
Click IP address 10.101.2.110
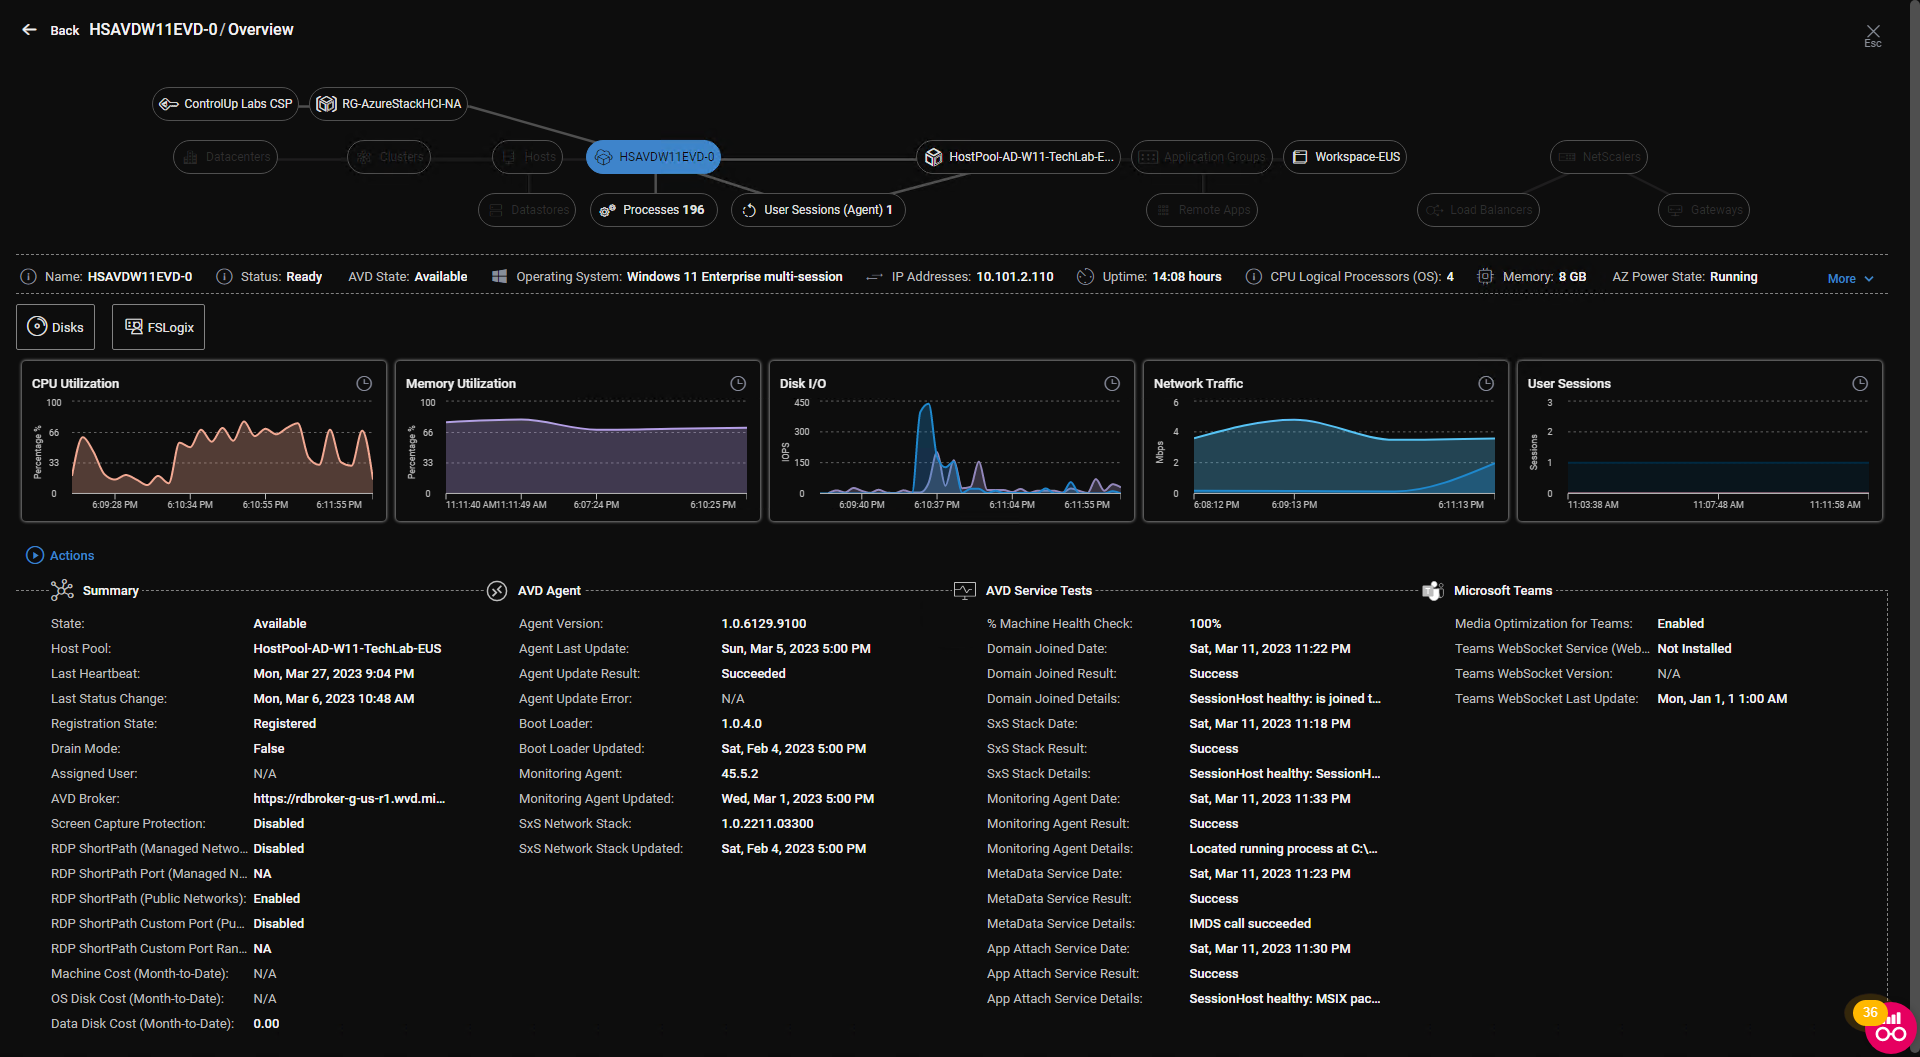[1015, 277]
